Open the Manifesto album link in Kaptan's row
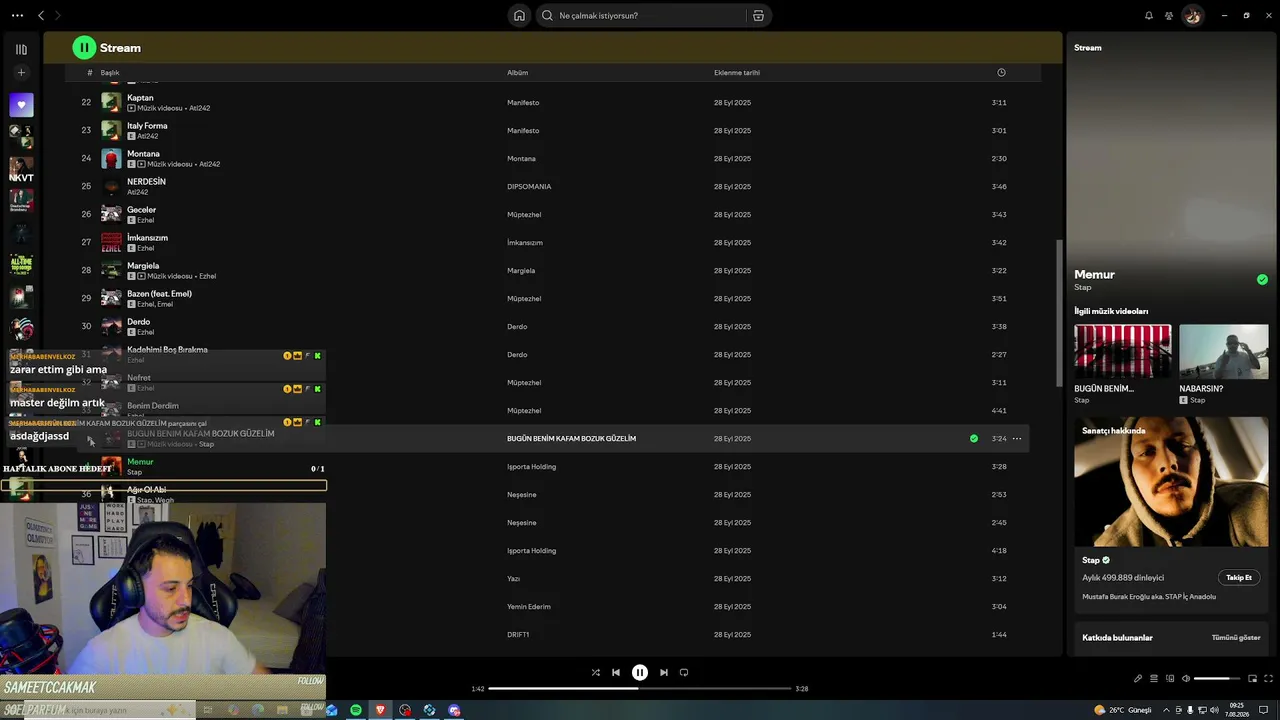This screenshot has height=720, width=1280. tap(523, 103)
